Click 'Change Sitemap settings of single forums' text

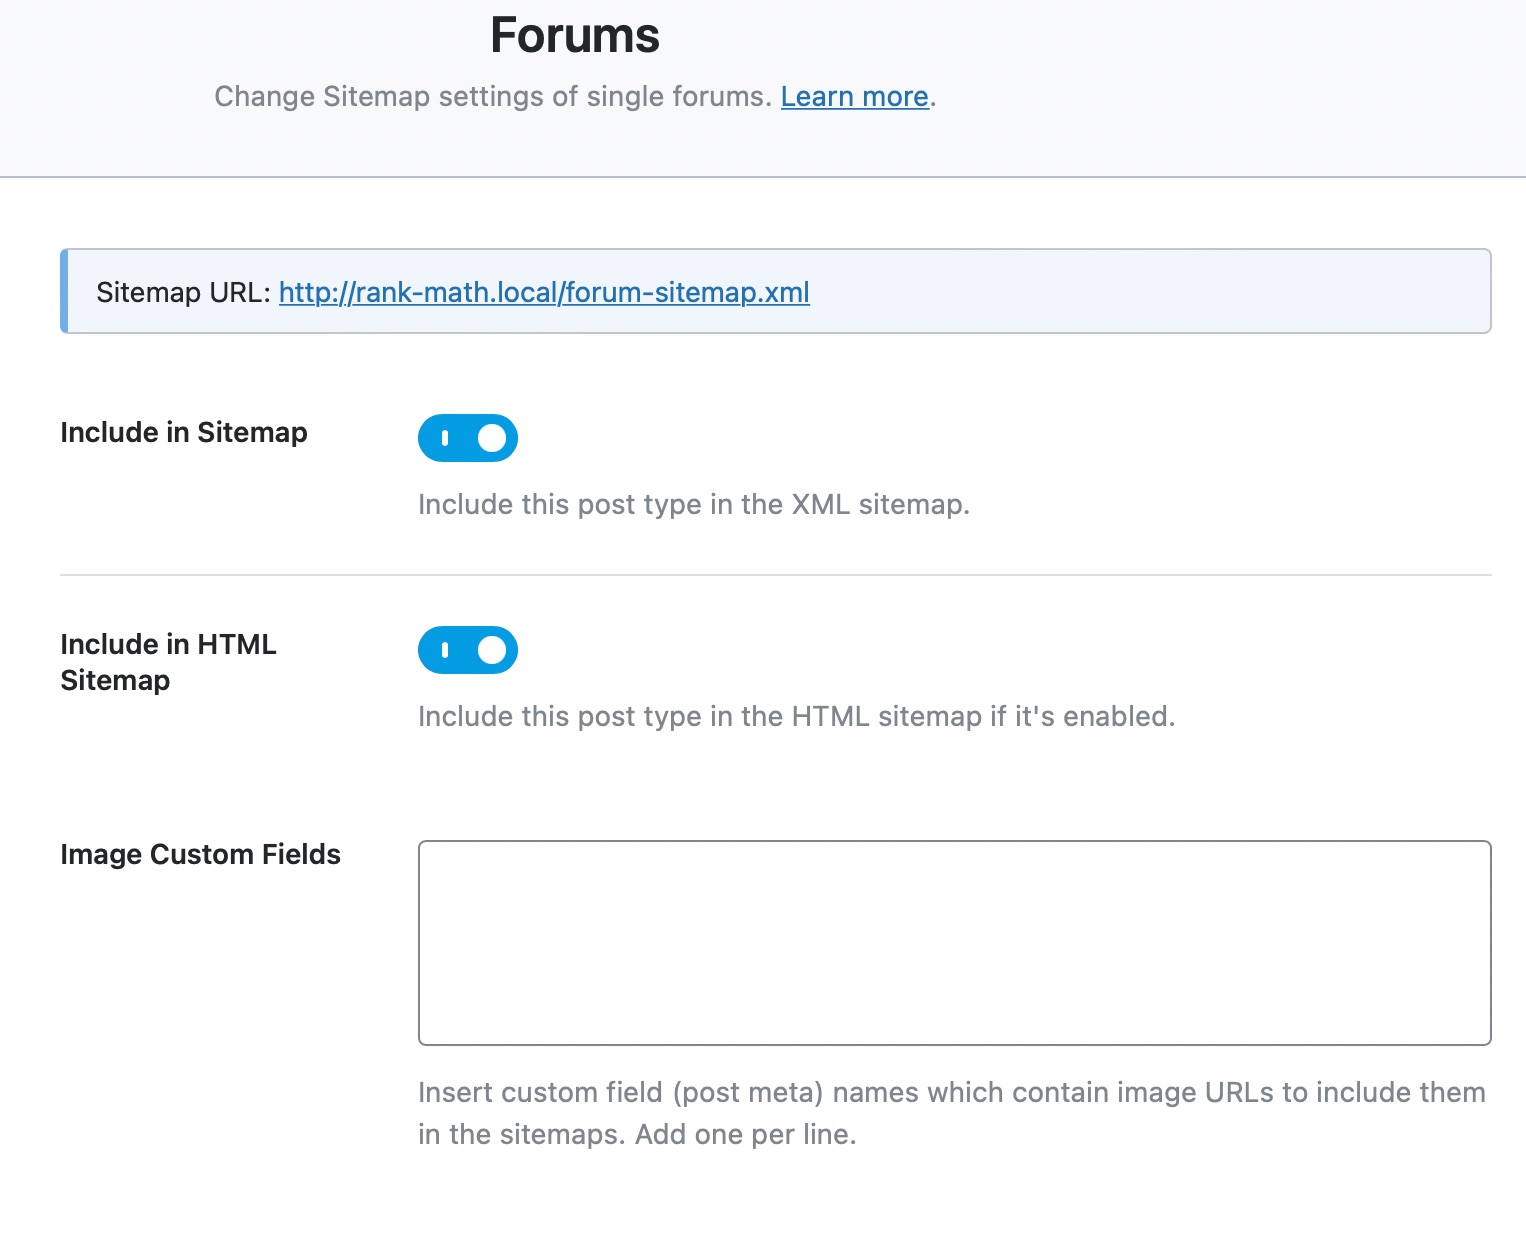click(493, 97)
